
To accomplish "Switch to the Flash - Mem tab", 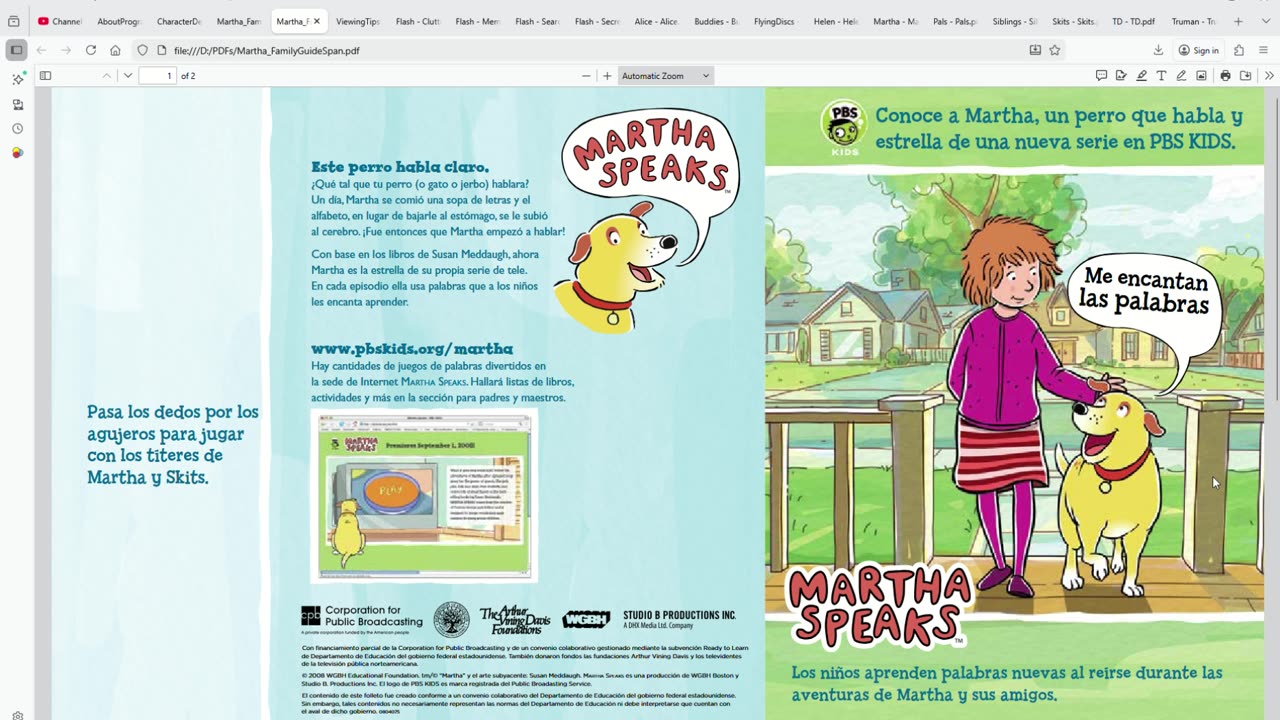I will (x=477, y=21).
